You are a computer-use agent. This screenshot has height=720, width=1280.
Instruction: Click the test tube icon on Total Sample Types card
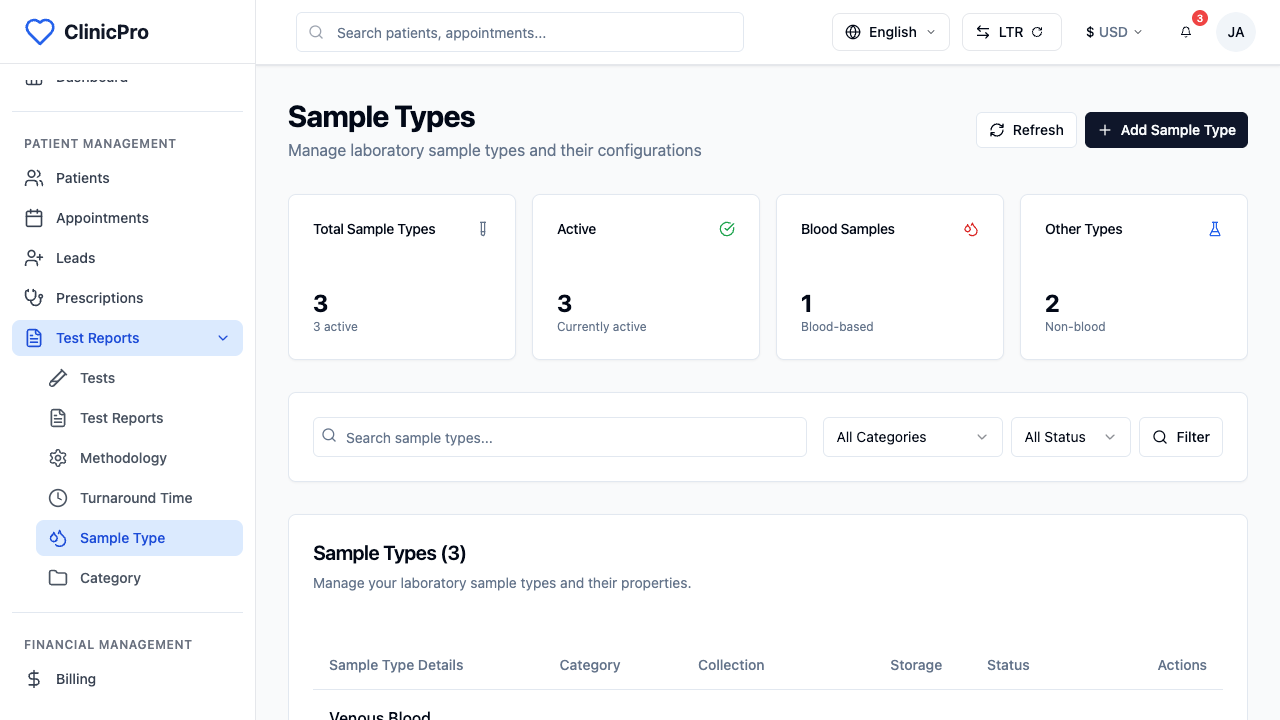483,229
